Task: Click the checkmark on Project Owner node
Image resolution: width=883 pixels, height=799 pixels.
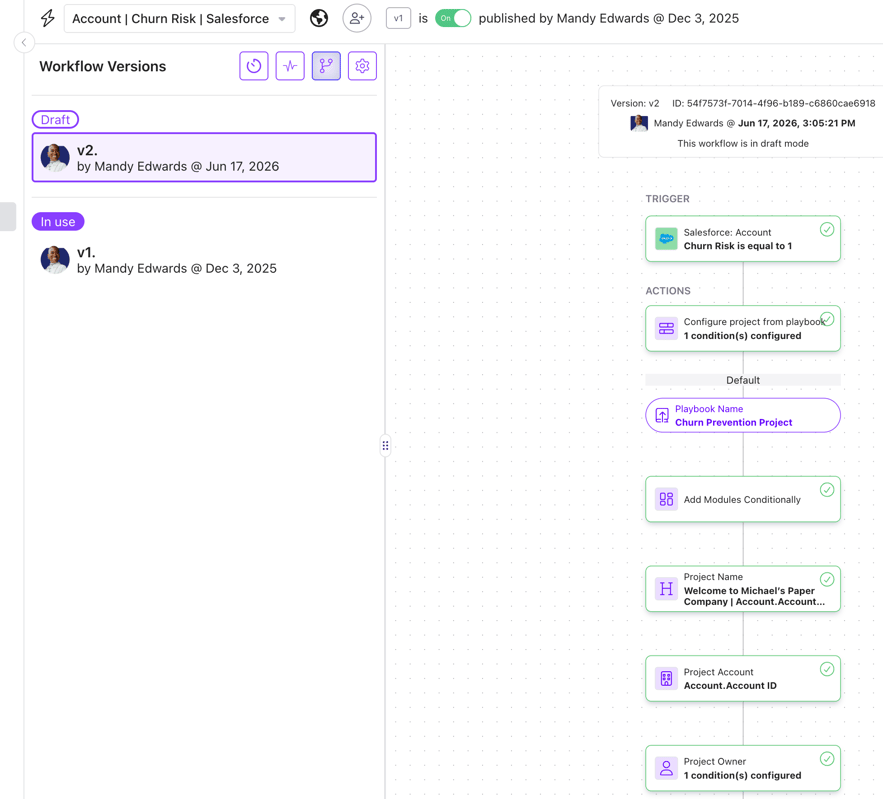Action: [827, 759]
